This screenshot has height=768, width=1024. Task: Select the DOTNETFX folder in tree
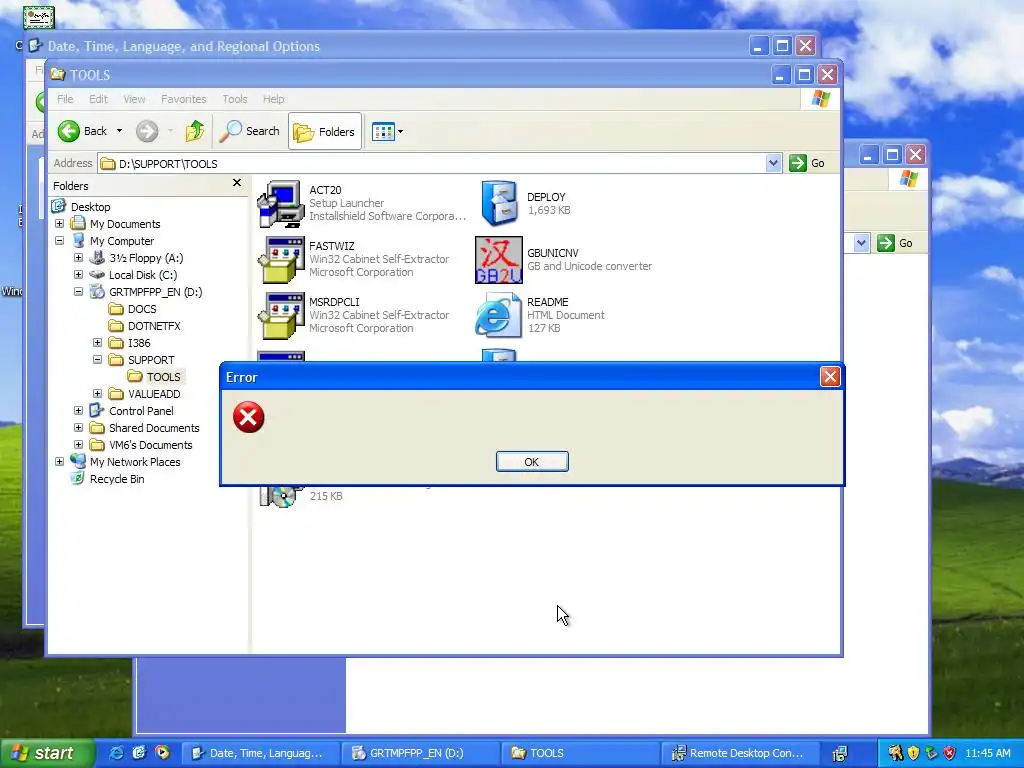tap(154, 326)
